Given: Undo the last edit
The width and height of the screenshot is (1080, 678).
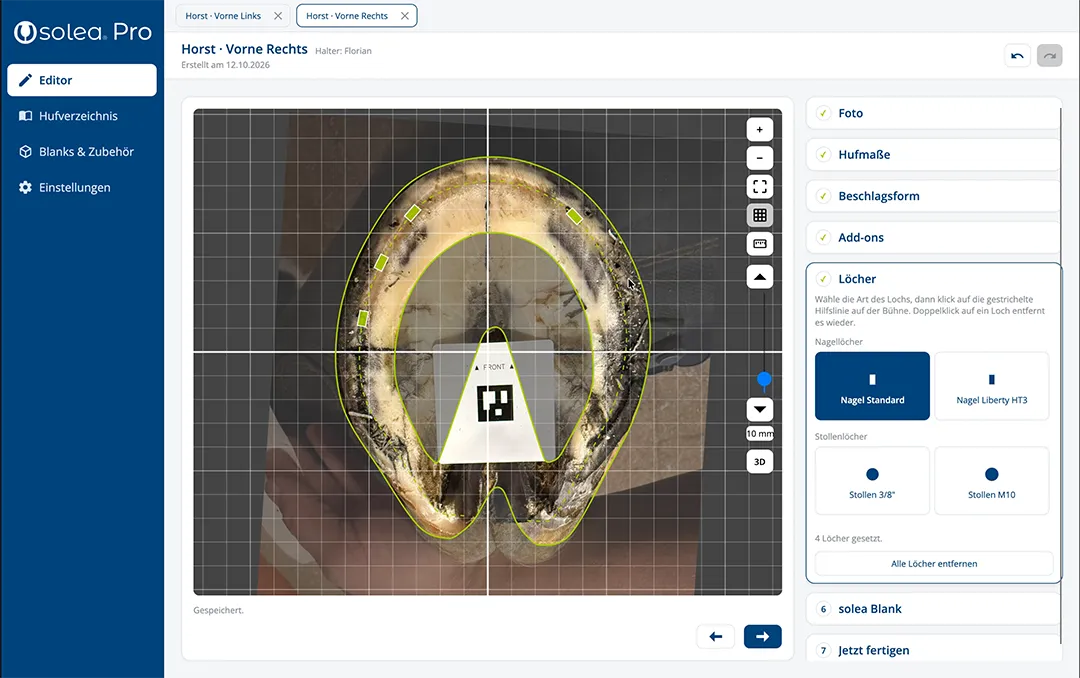Looking at the screenshot, I should (x=1017, y=56).
